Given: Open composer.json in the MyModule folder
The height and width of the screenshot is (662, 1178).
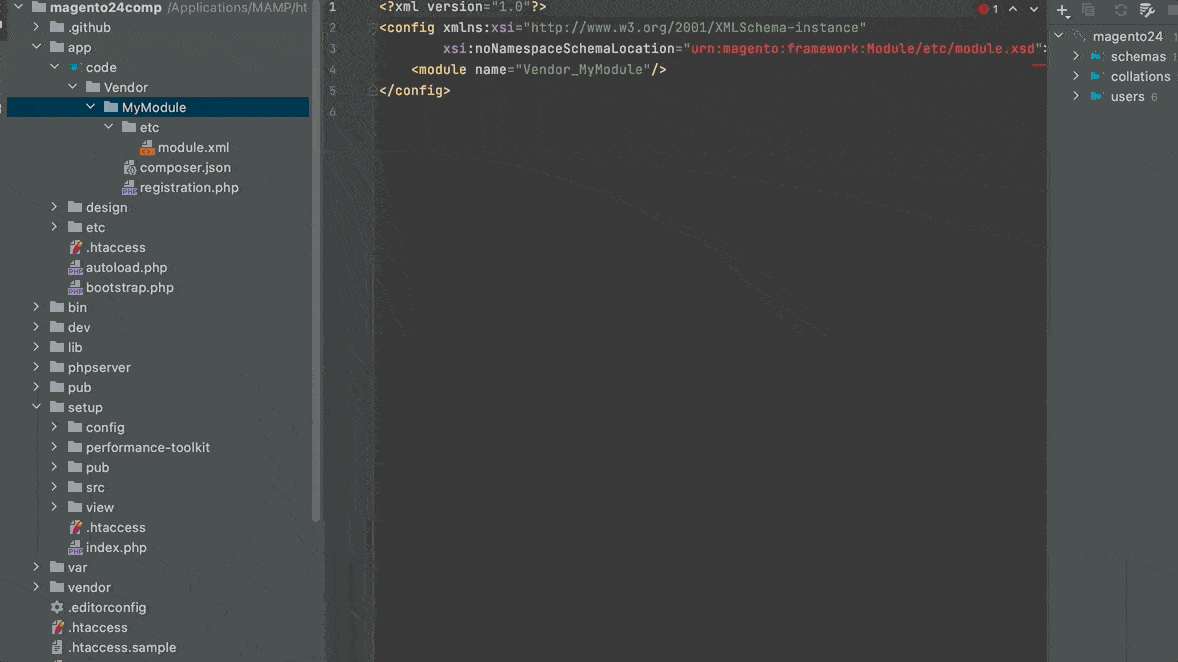Looking at the screenshot, I should click(184, 167).
